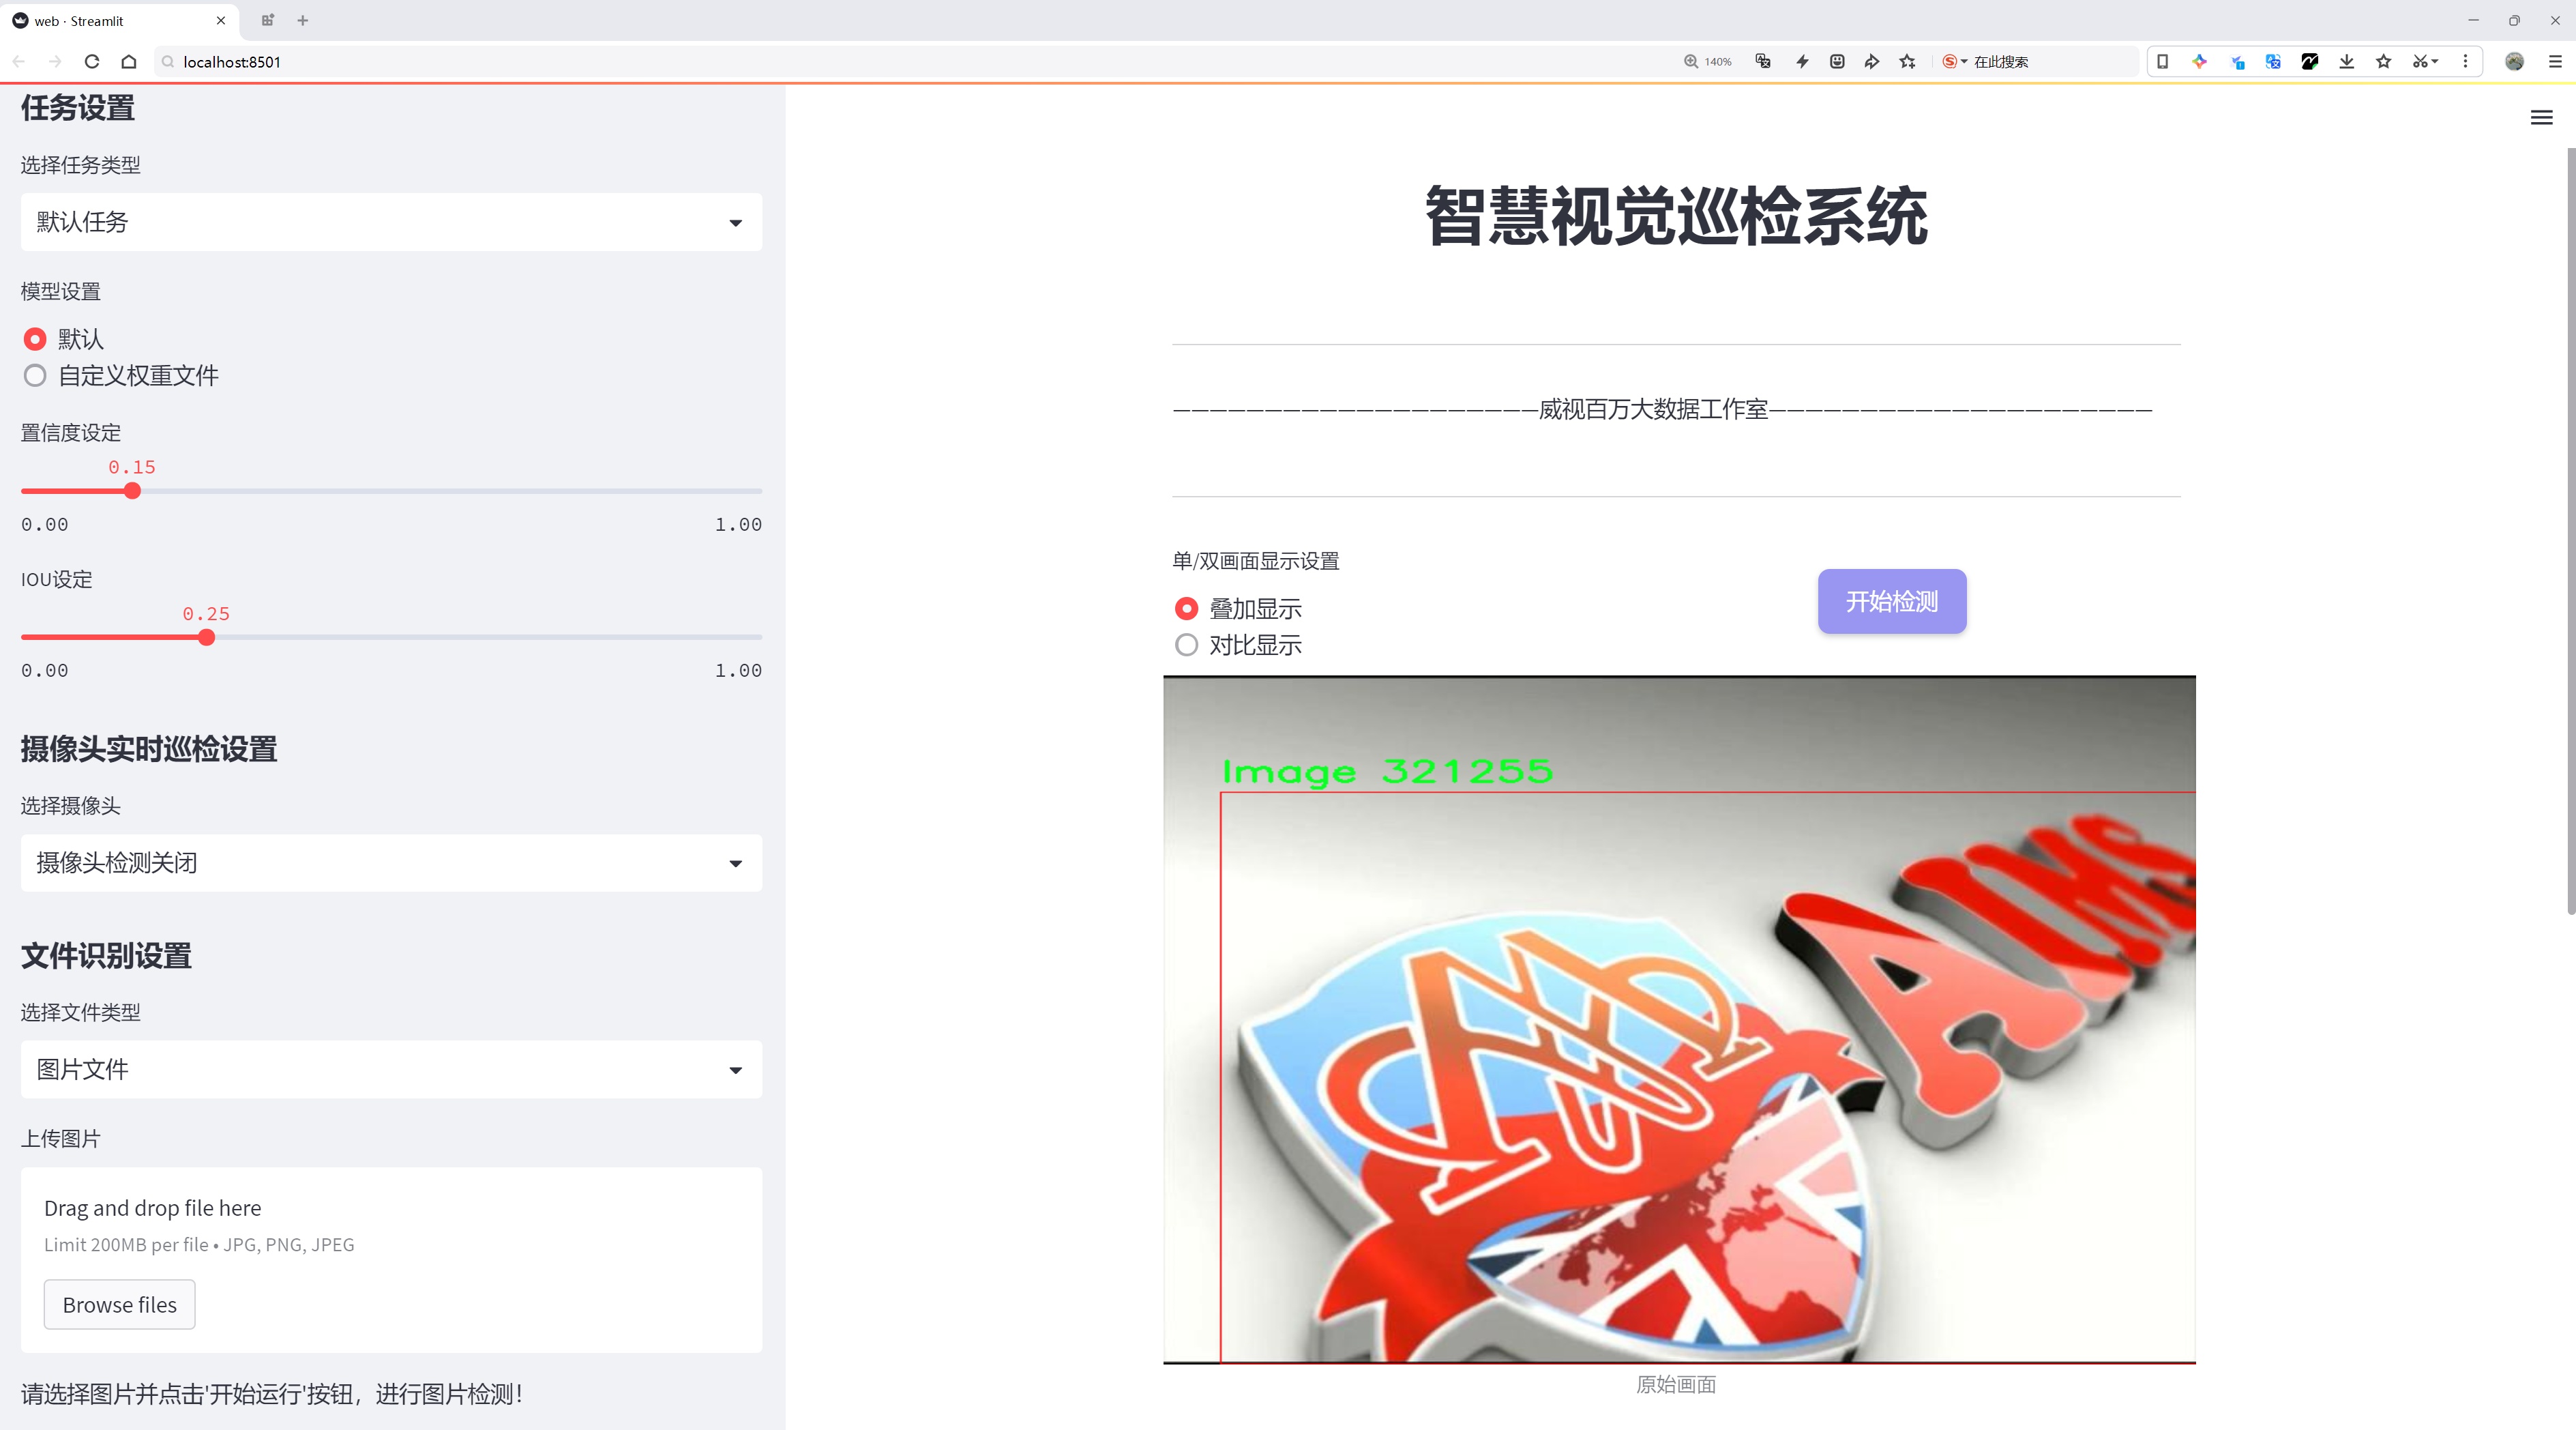Click the Drag and drop file upload area
This screenshot has width=2576, height=1430.
pyautogui.click(x=391, y=1260)
